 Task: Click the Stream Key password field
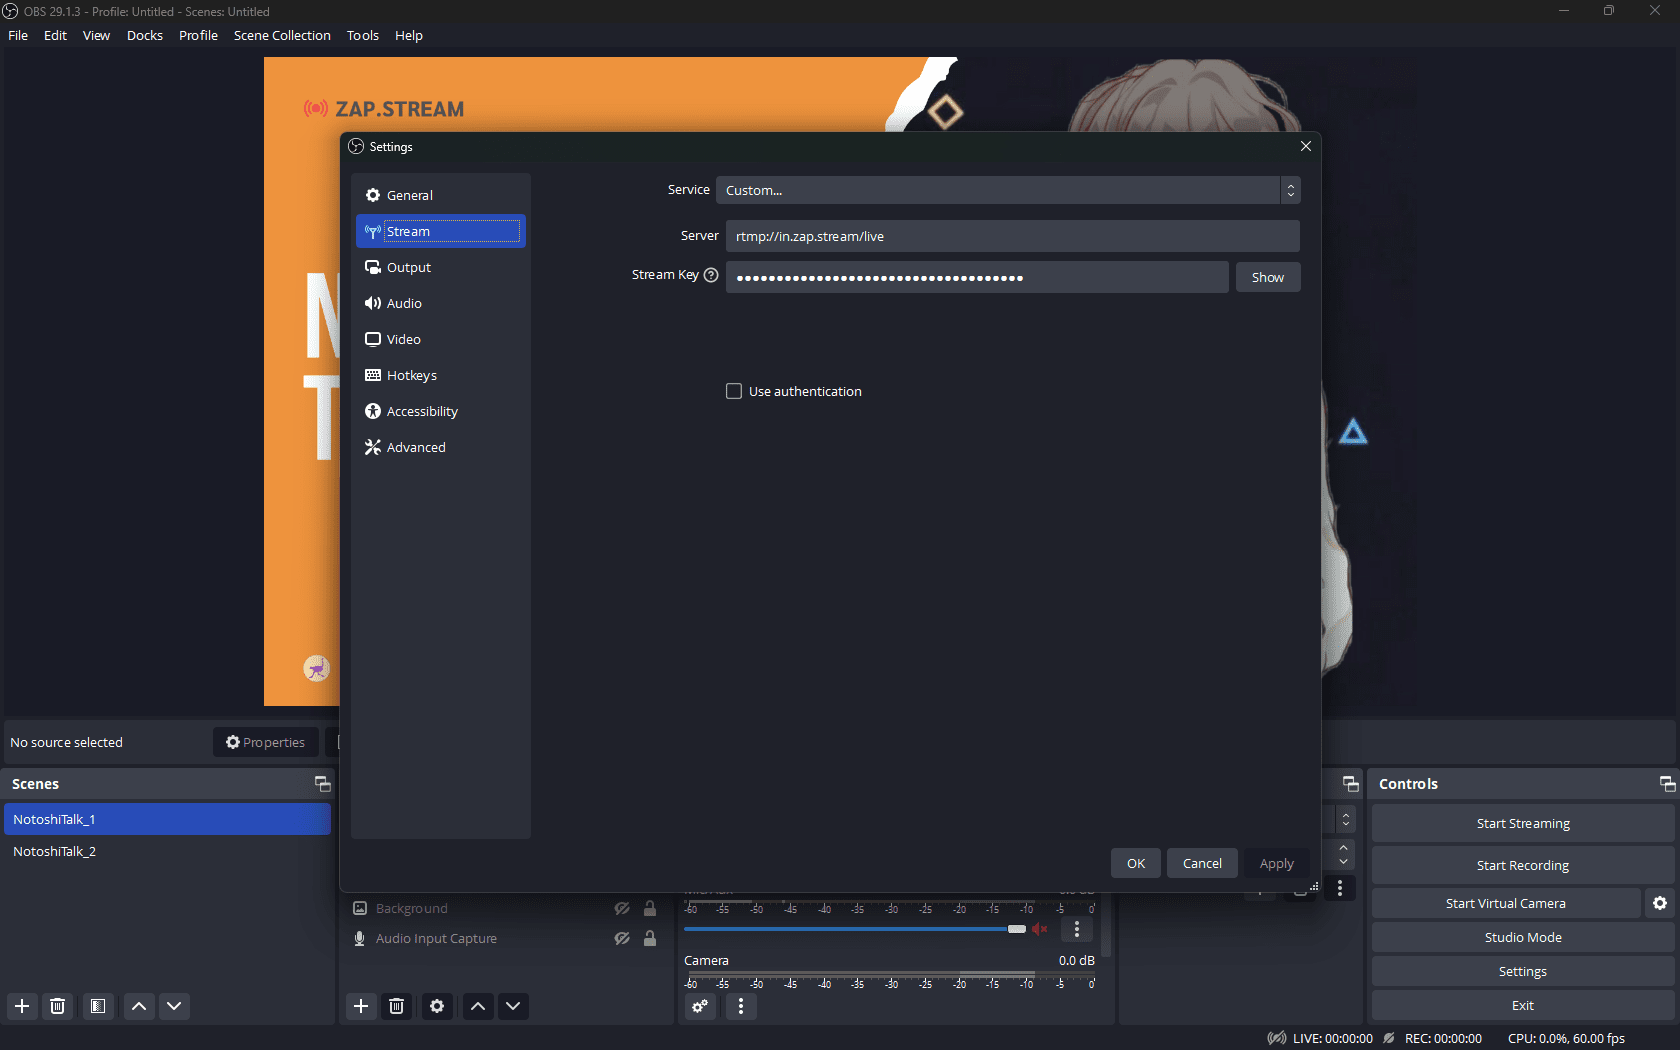(977, 277)
